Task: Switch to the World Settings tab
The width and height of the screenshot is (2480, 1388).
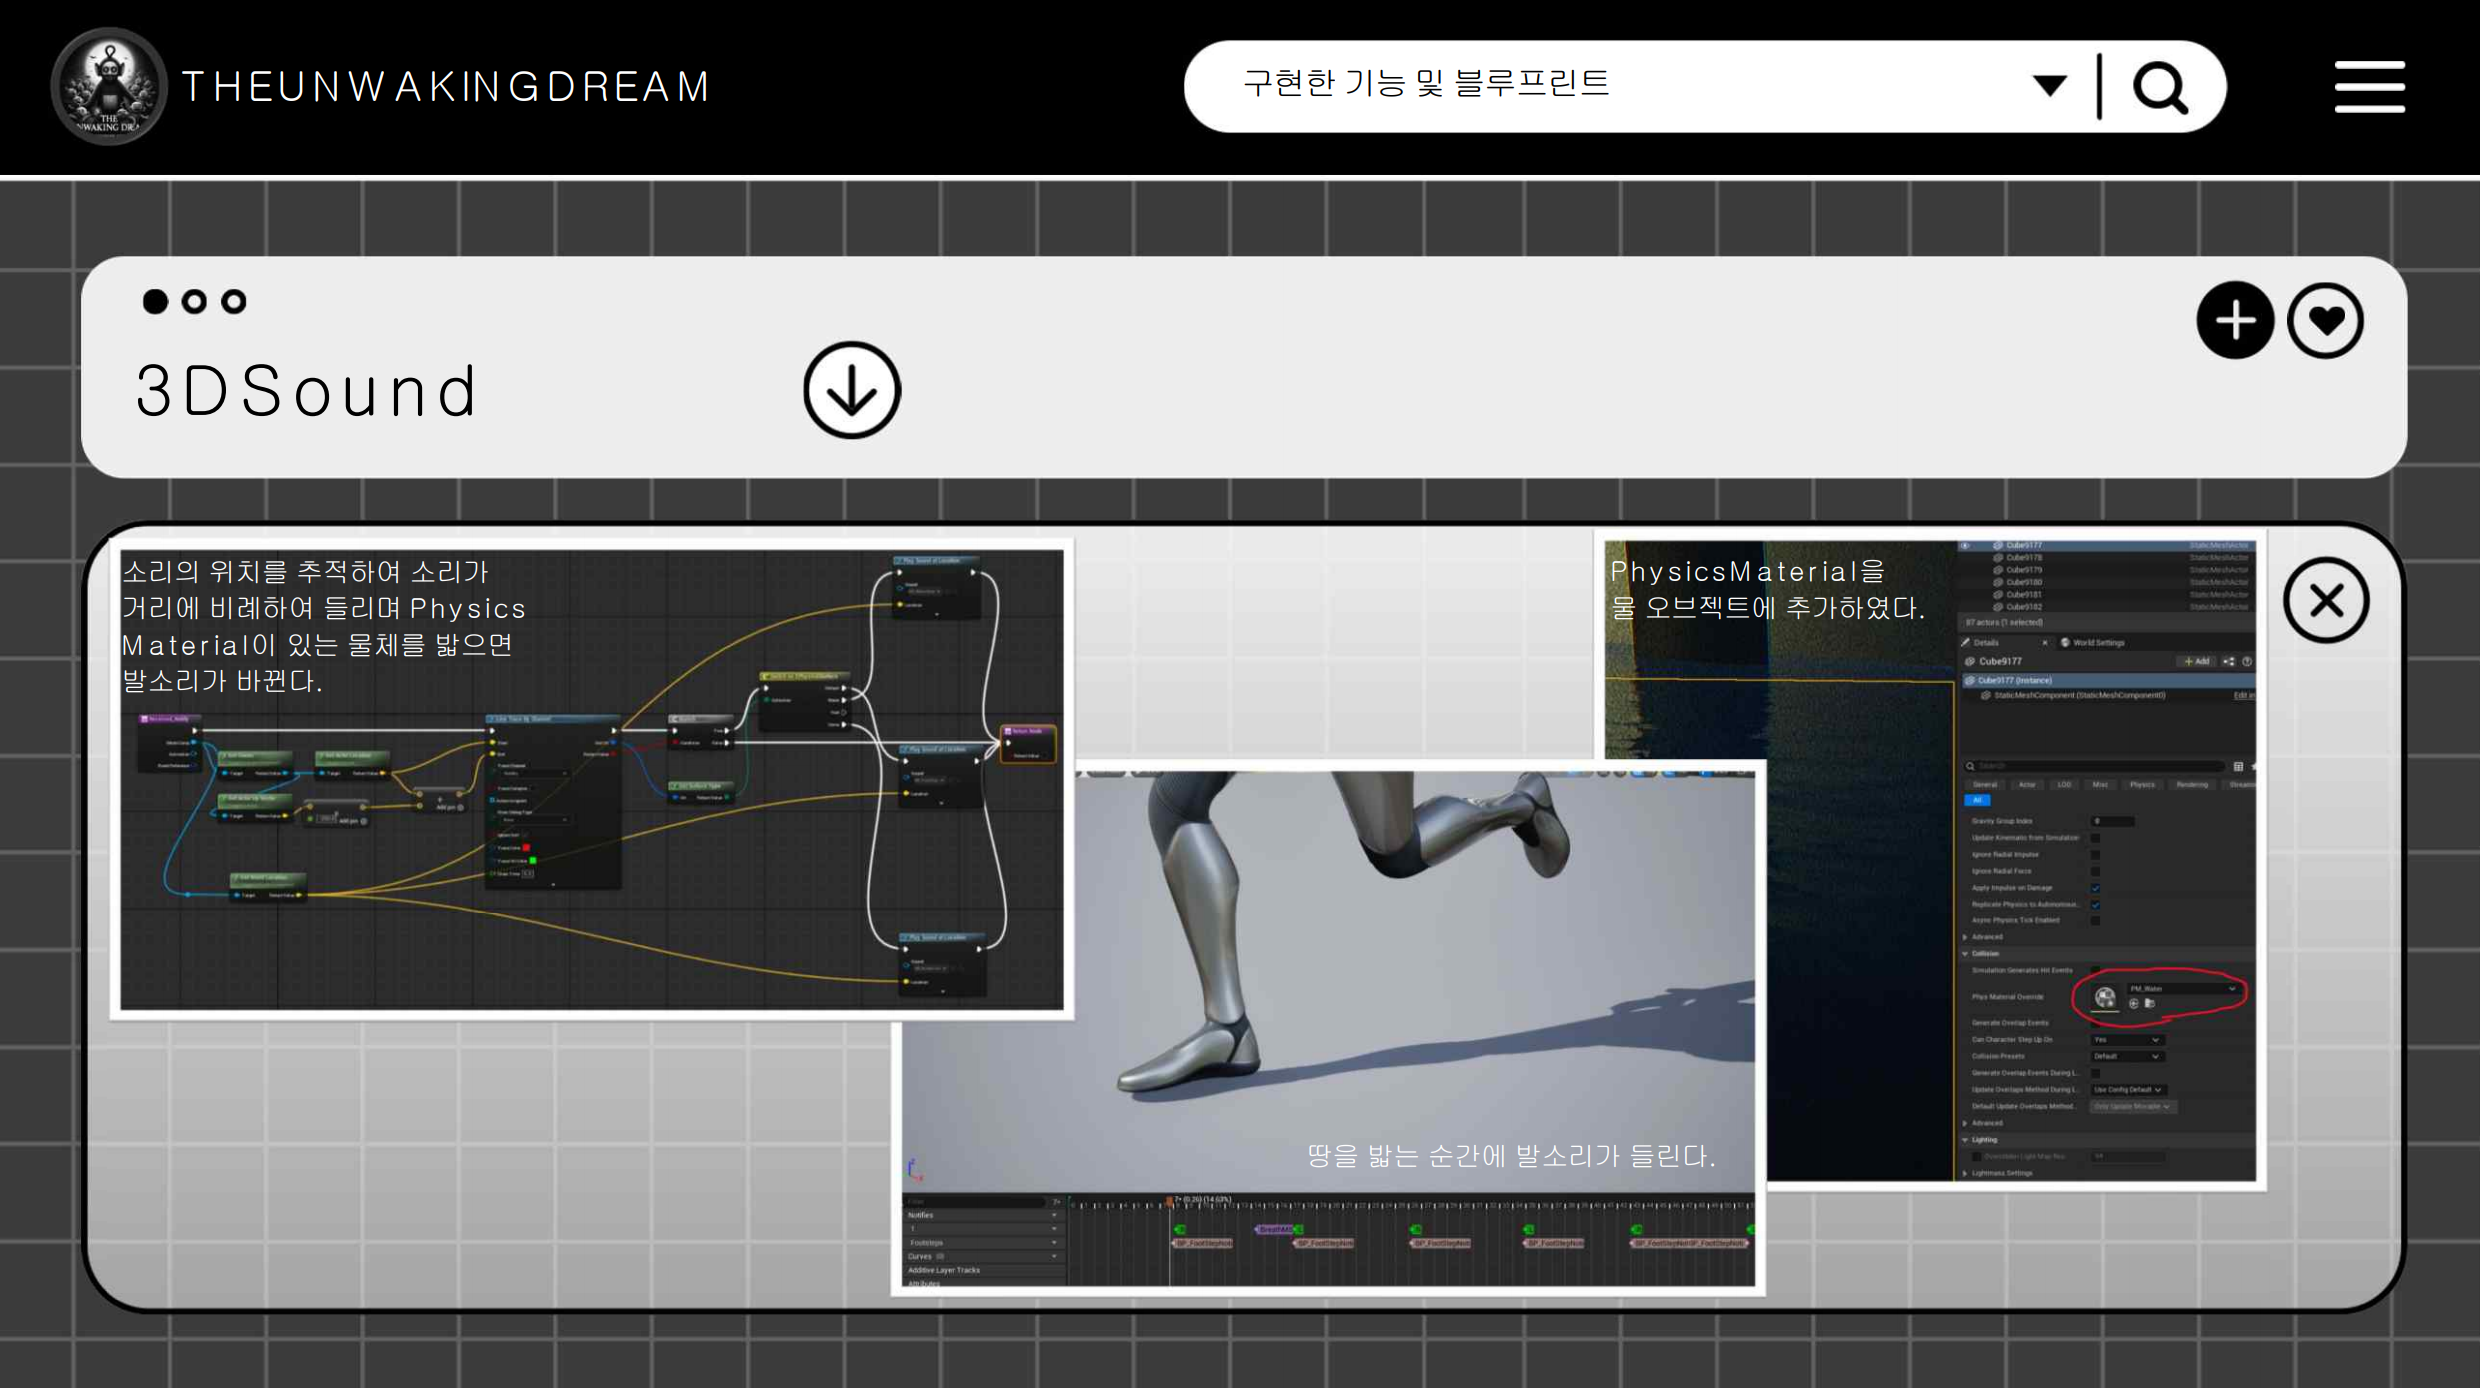Action: [x=2097, y=642]
